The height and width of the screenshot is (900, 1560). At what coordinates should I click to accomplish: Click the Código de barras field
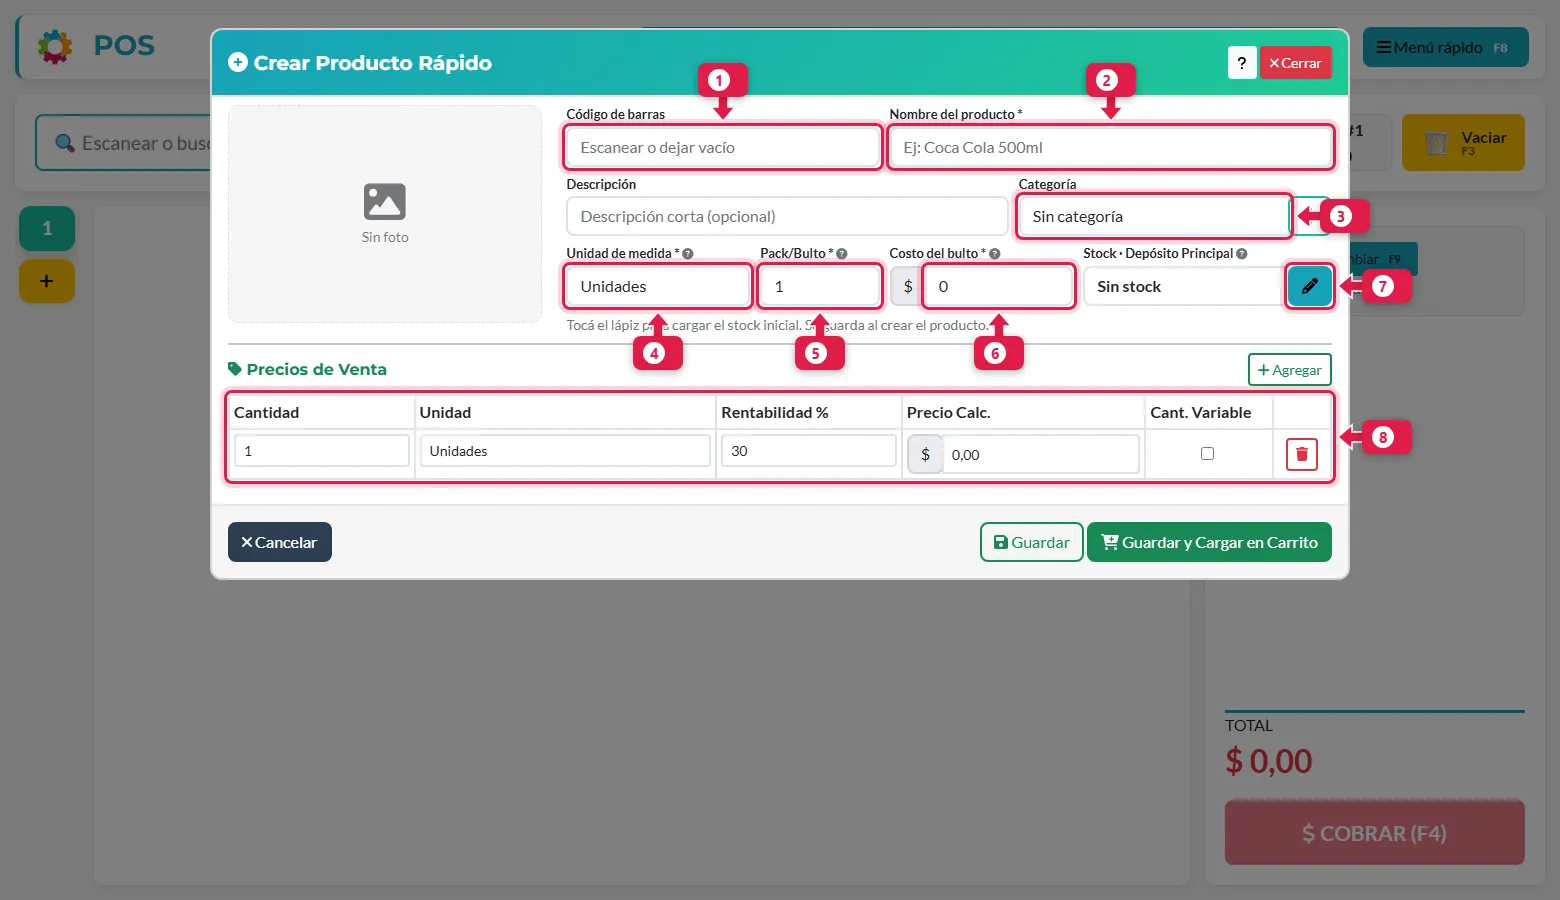pyautogui.click(x=723, y=148)
